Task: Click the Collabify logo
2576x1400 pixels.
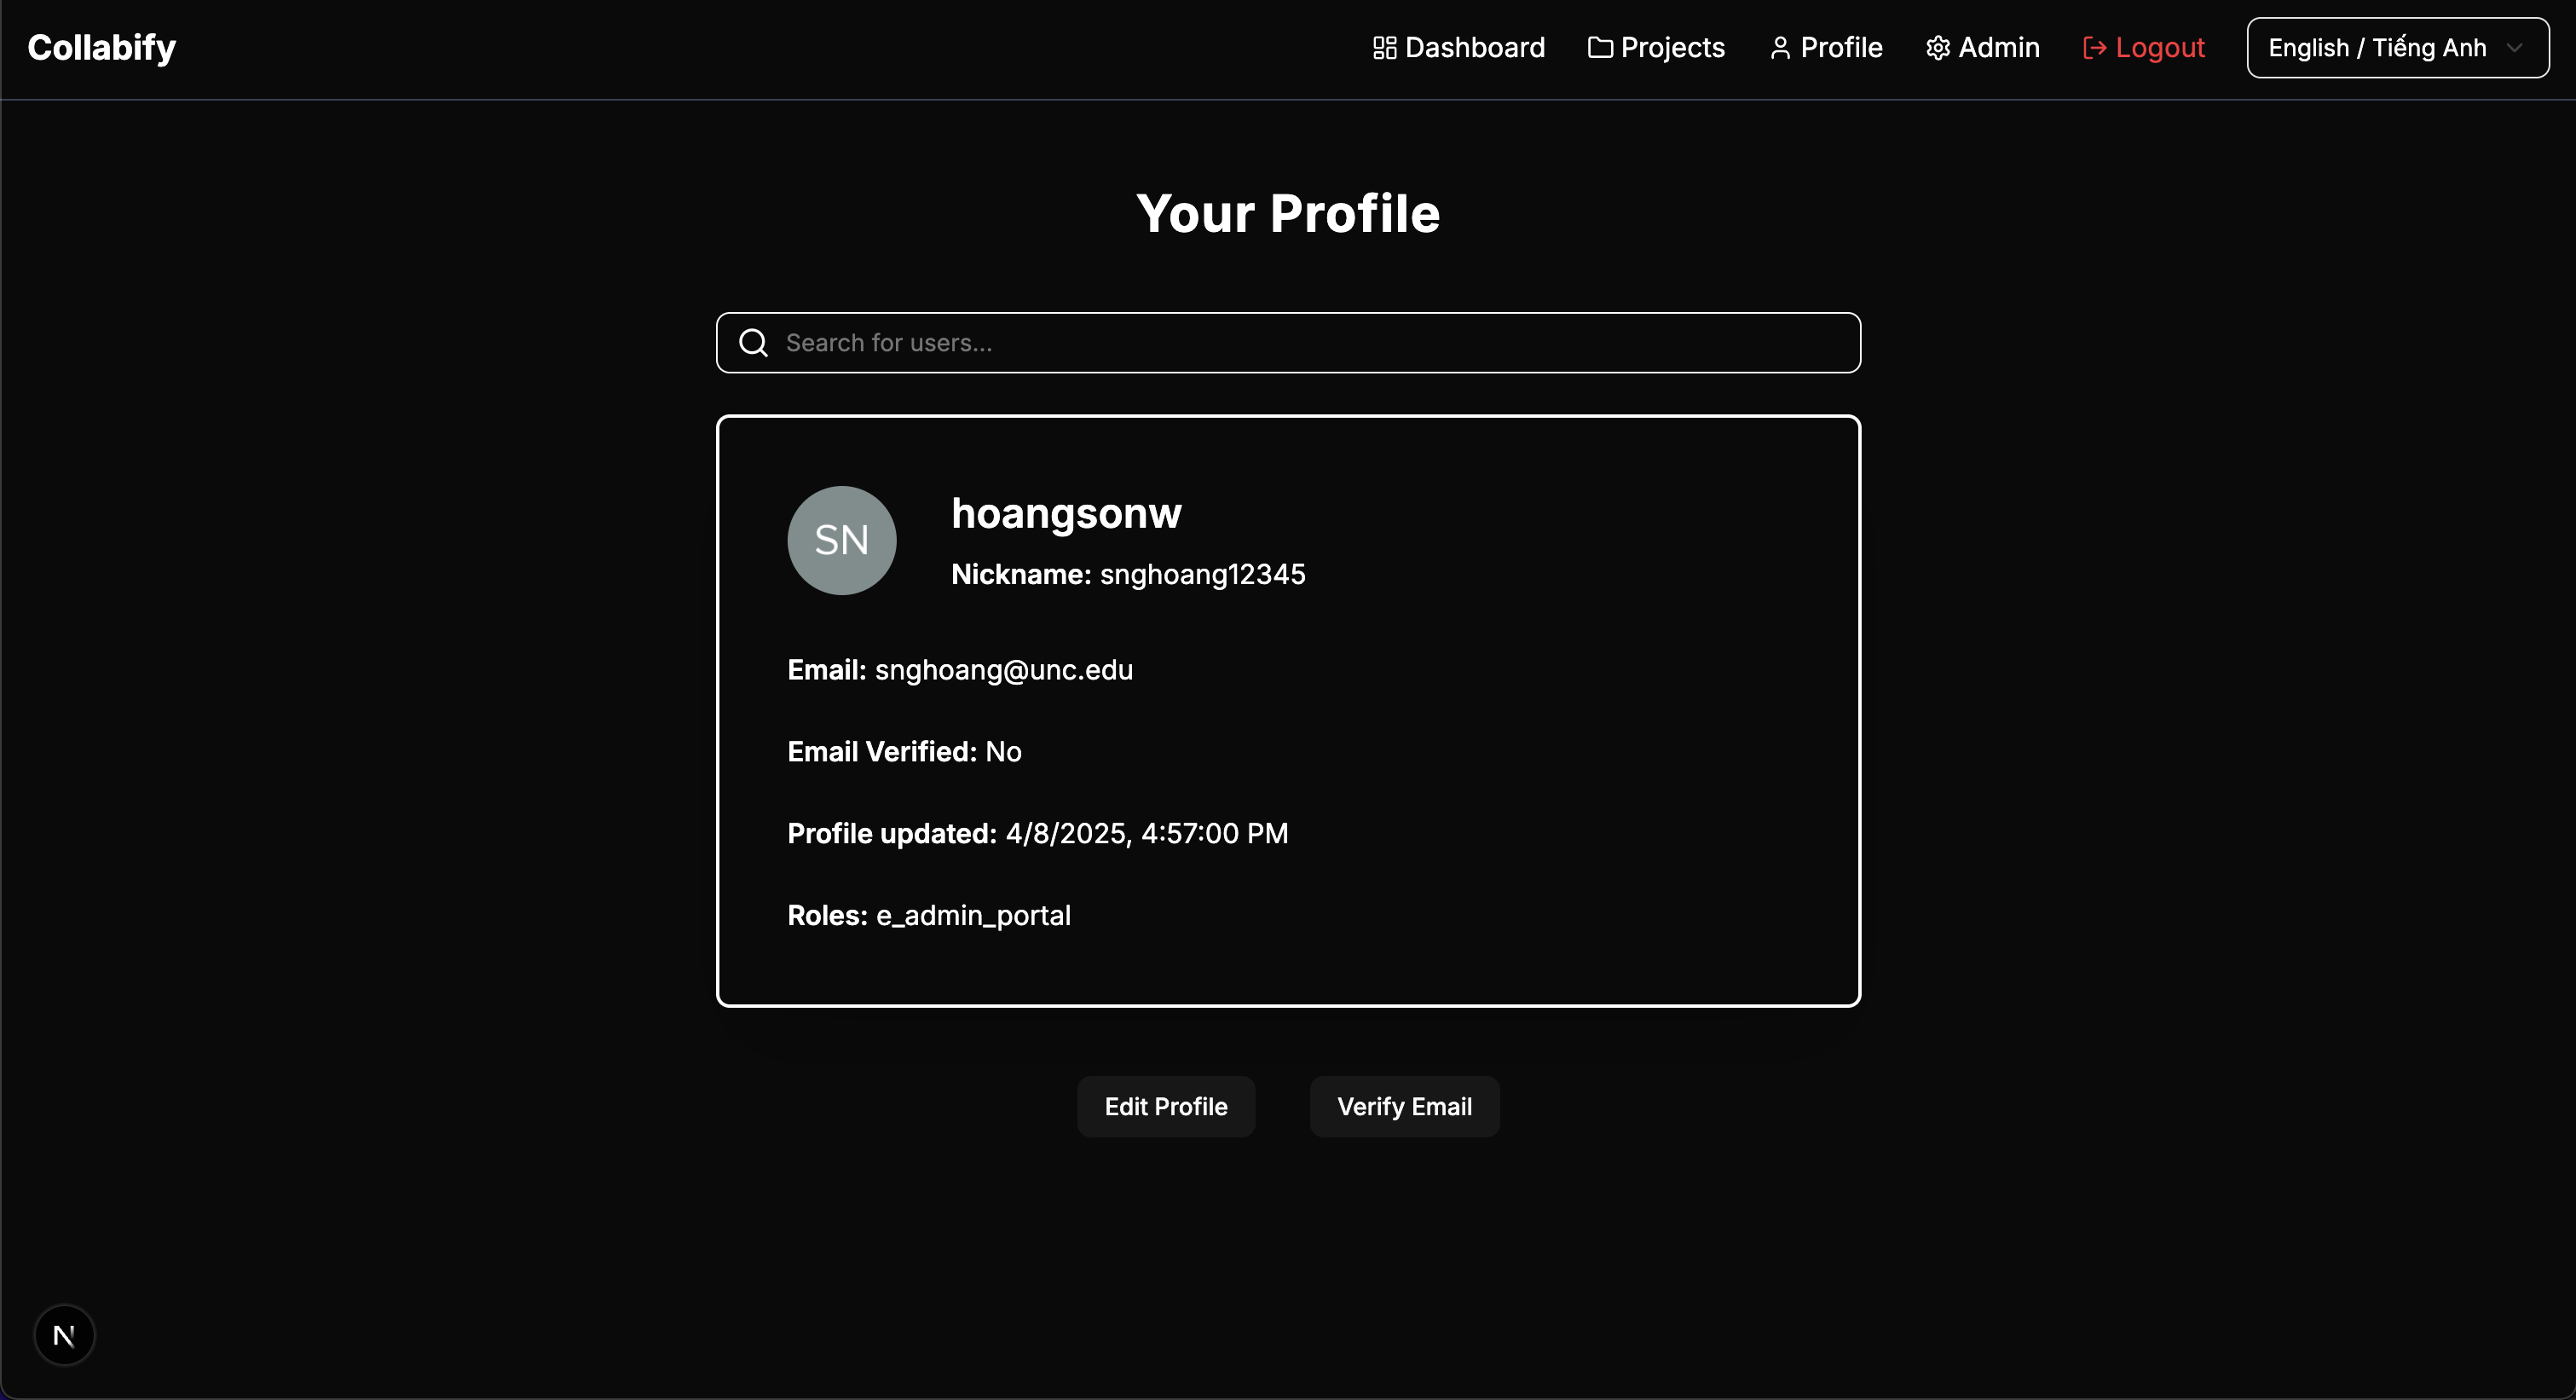Action: click(x=102, y=48)
